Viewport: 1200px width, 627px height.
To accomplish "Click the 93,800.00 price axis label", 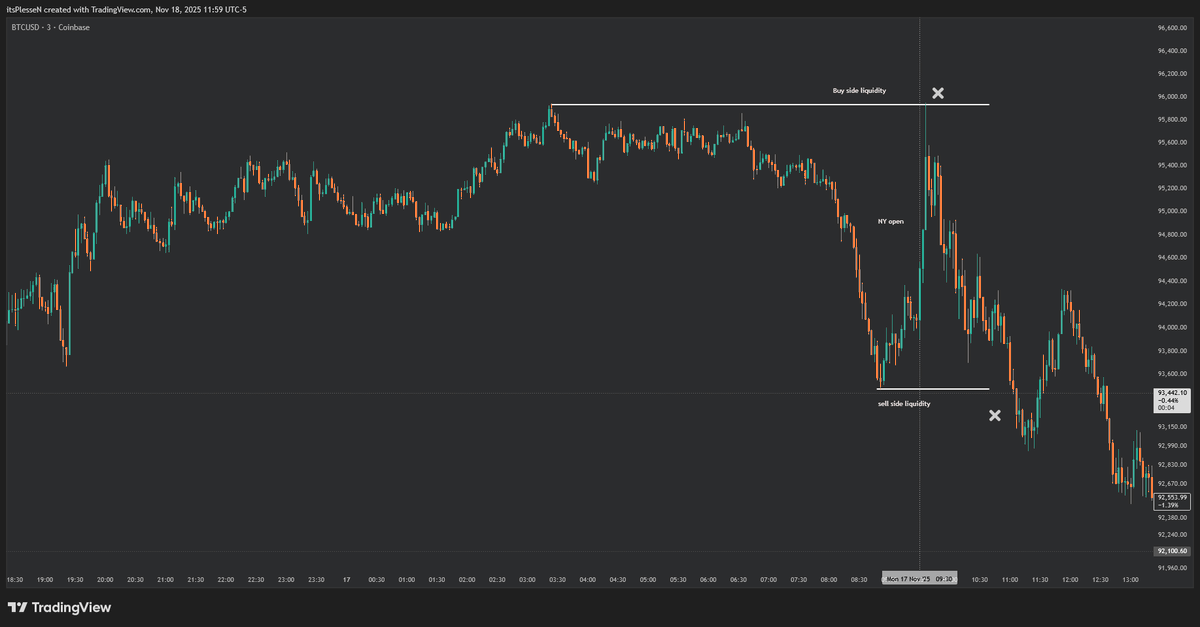I will click(x=1173, y=351).
